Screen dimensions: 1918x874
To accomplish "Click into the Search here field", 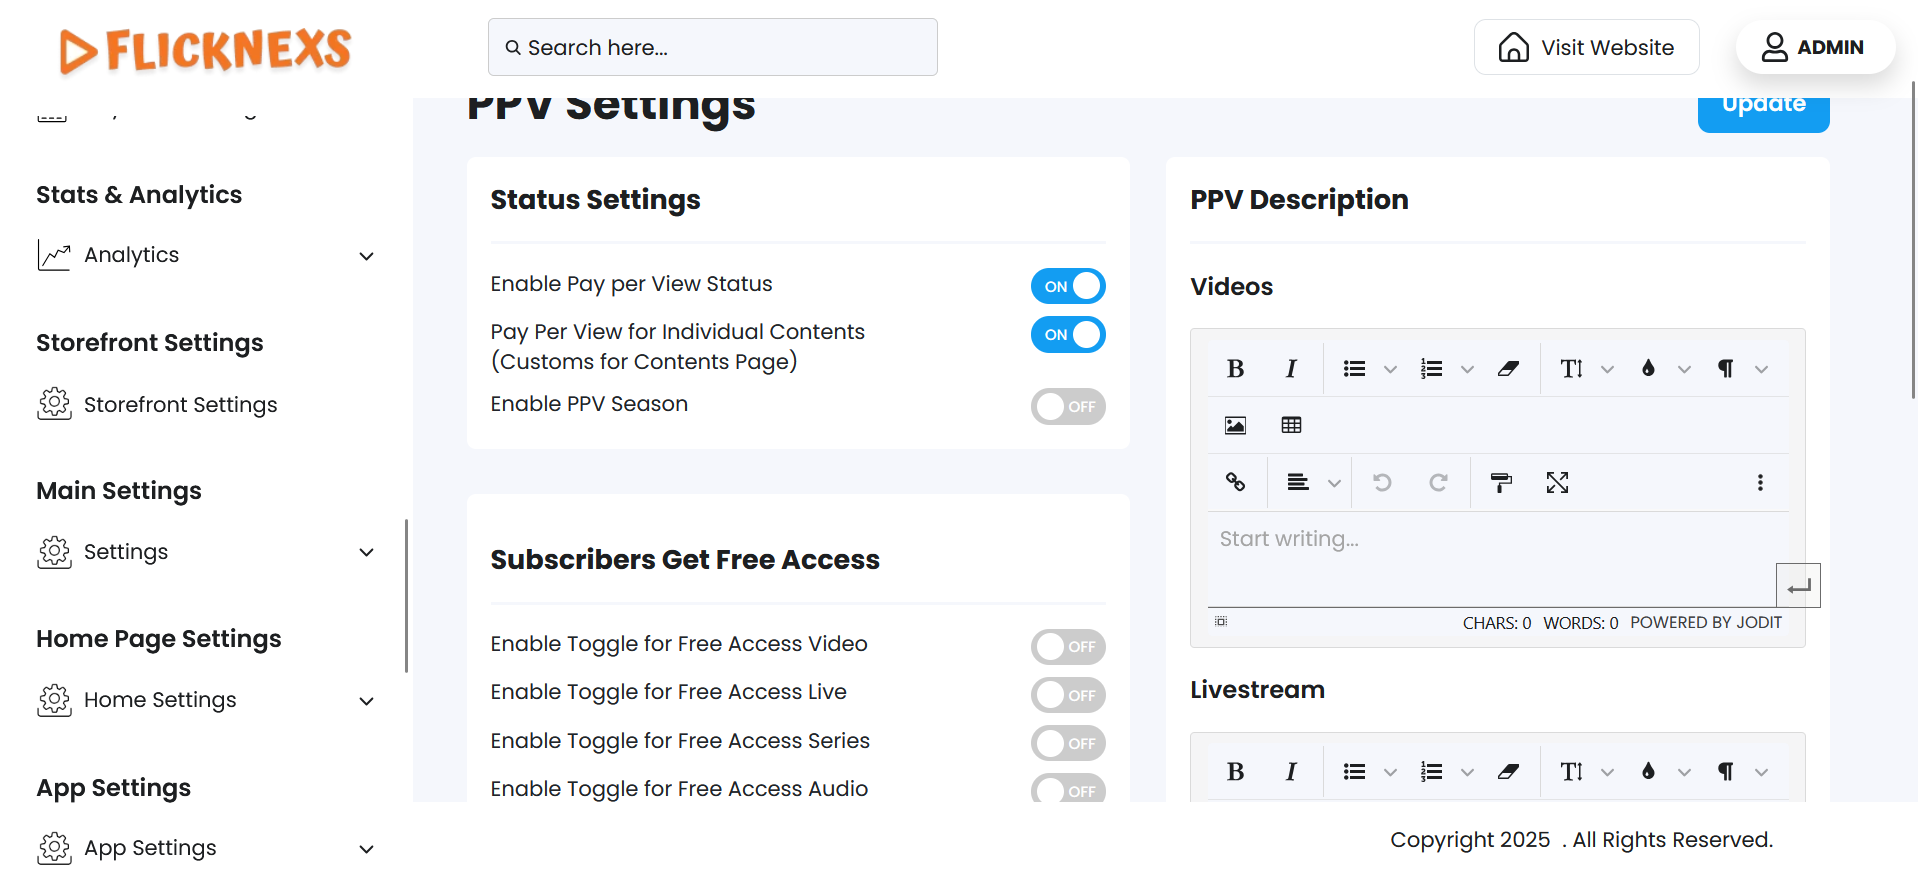I will [x=712, y=47].
